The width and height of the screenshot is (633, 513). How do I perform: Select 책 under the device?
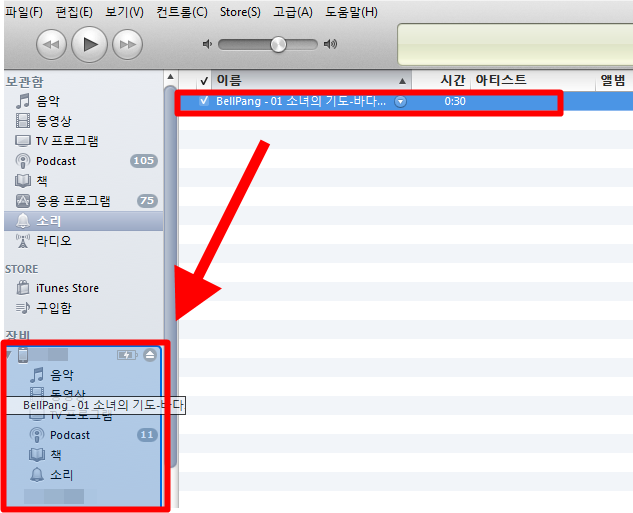[84, 455]
